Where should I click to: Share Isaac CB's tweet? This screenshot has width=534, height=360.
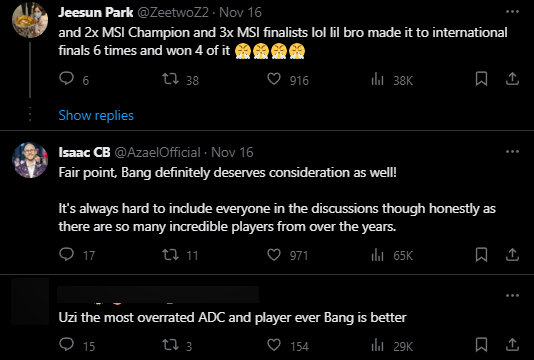point(512,254)
